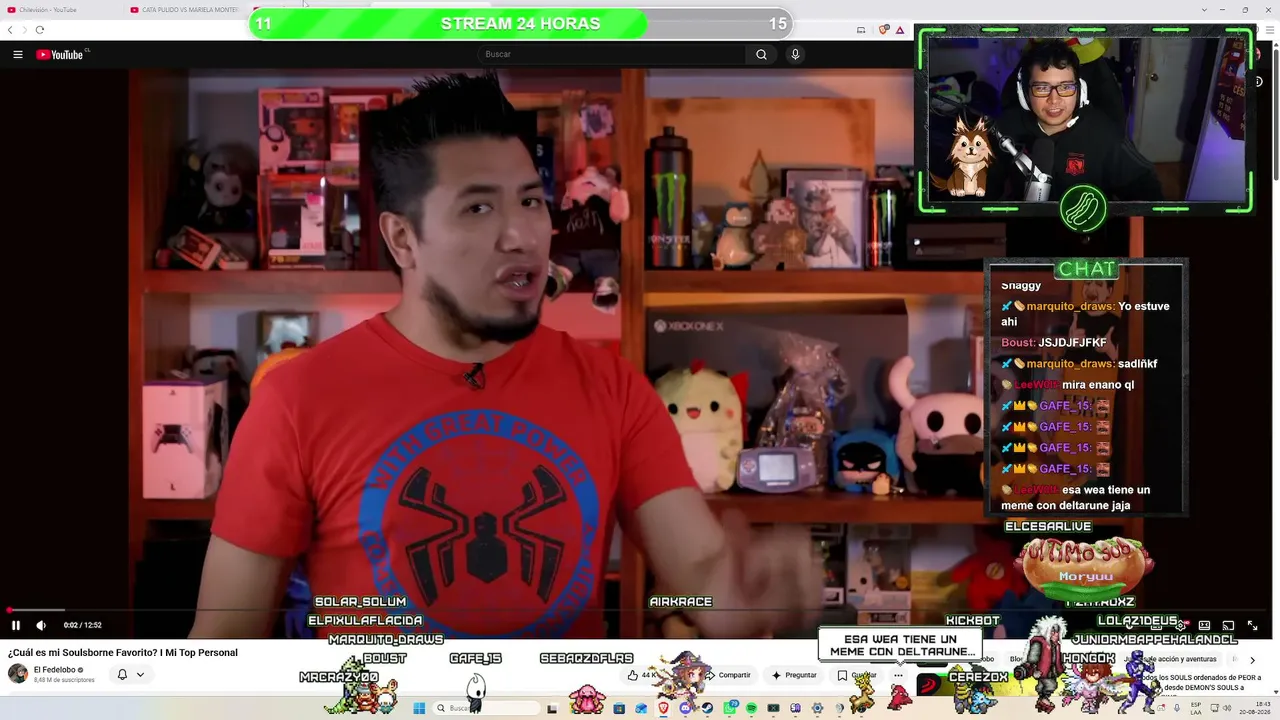Viewport: 1280px width, 720px height.
Task: Open Brave browser from the taskbar
Action: click(x=663, y=708)
